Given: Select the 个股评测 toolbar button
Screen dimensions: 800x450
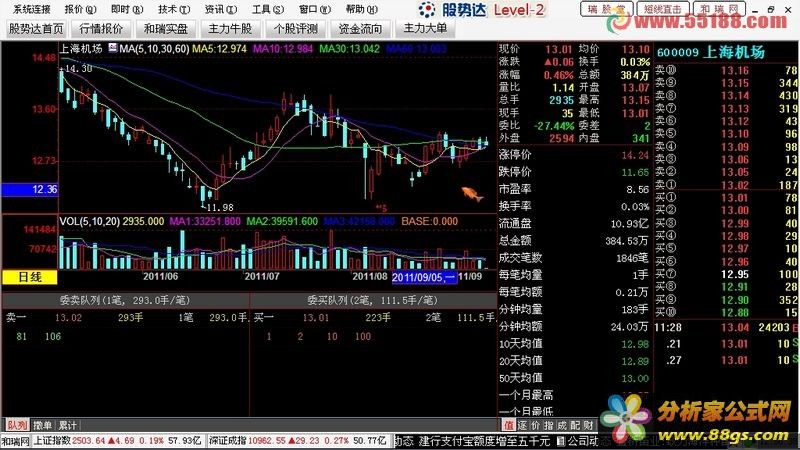Looking at the screenshot, I should coord(295,29).
